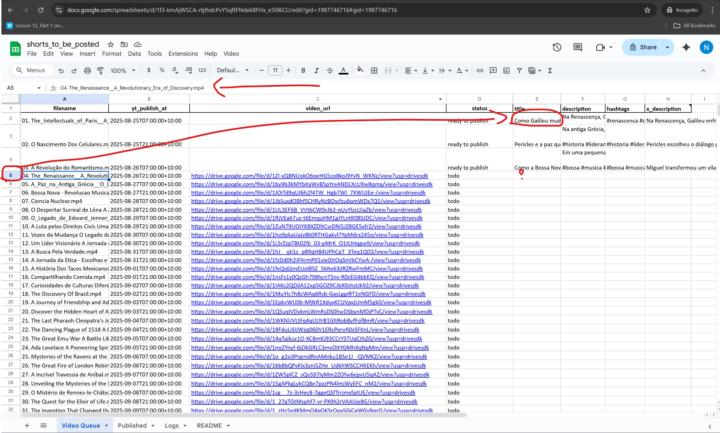This screenshot has width=720, height=433.
Task: Open the filter views dropdown
Action: point(534,71)
